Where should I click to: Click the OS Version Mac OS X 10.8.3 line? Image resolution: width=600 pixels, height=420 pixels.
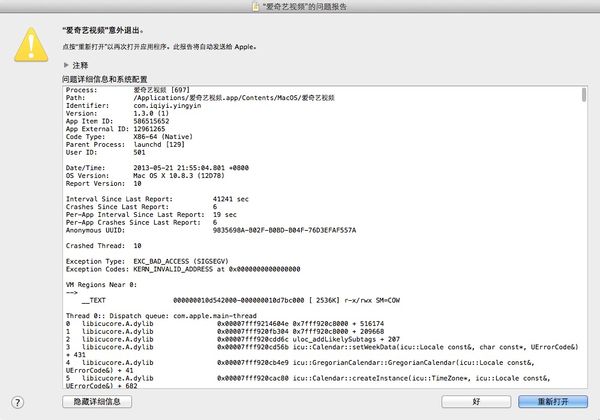pos(145,176)
